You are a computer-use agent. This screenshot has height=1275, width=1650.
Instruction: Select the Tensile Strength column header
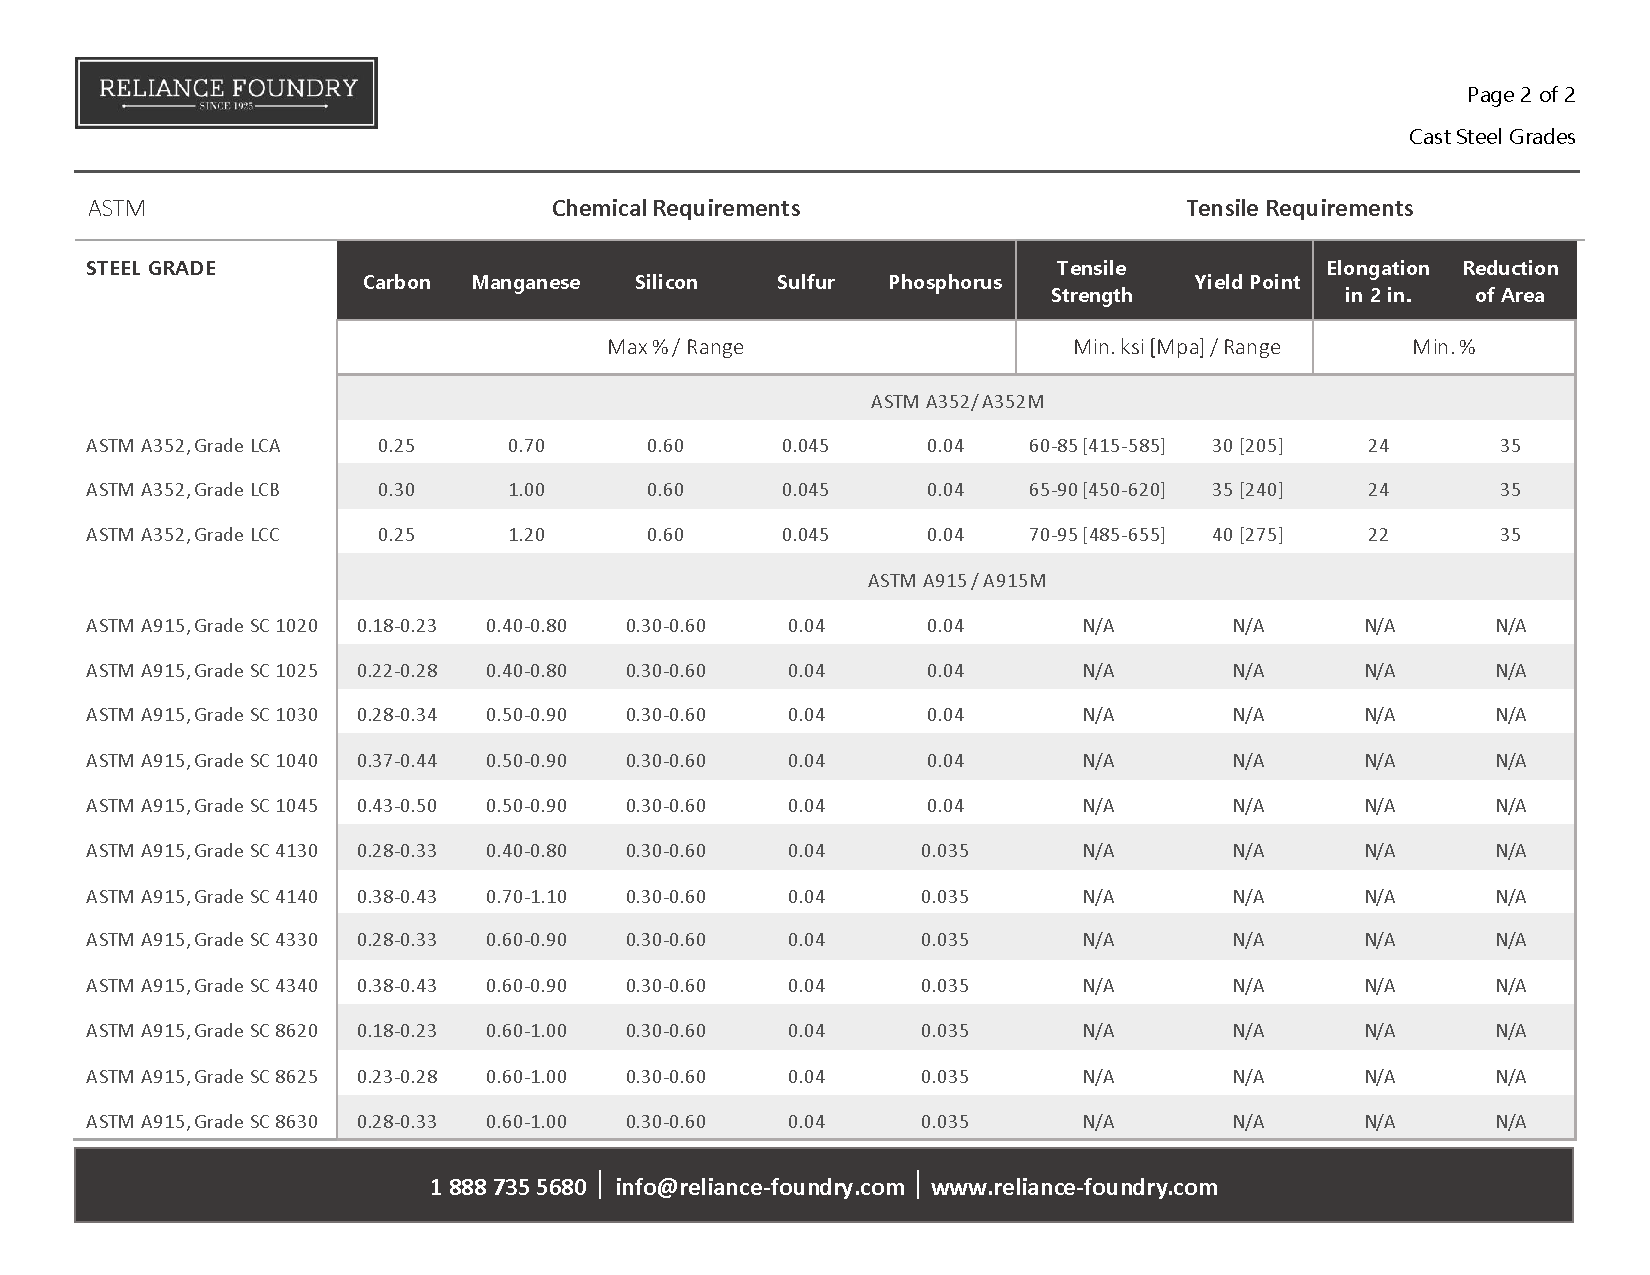click(x=1092, y=281)
